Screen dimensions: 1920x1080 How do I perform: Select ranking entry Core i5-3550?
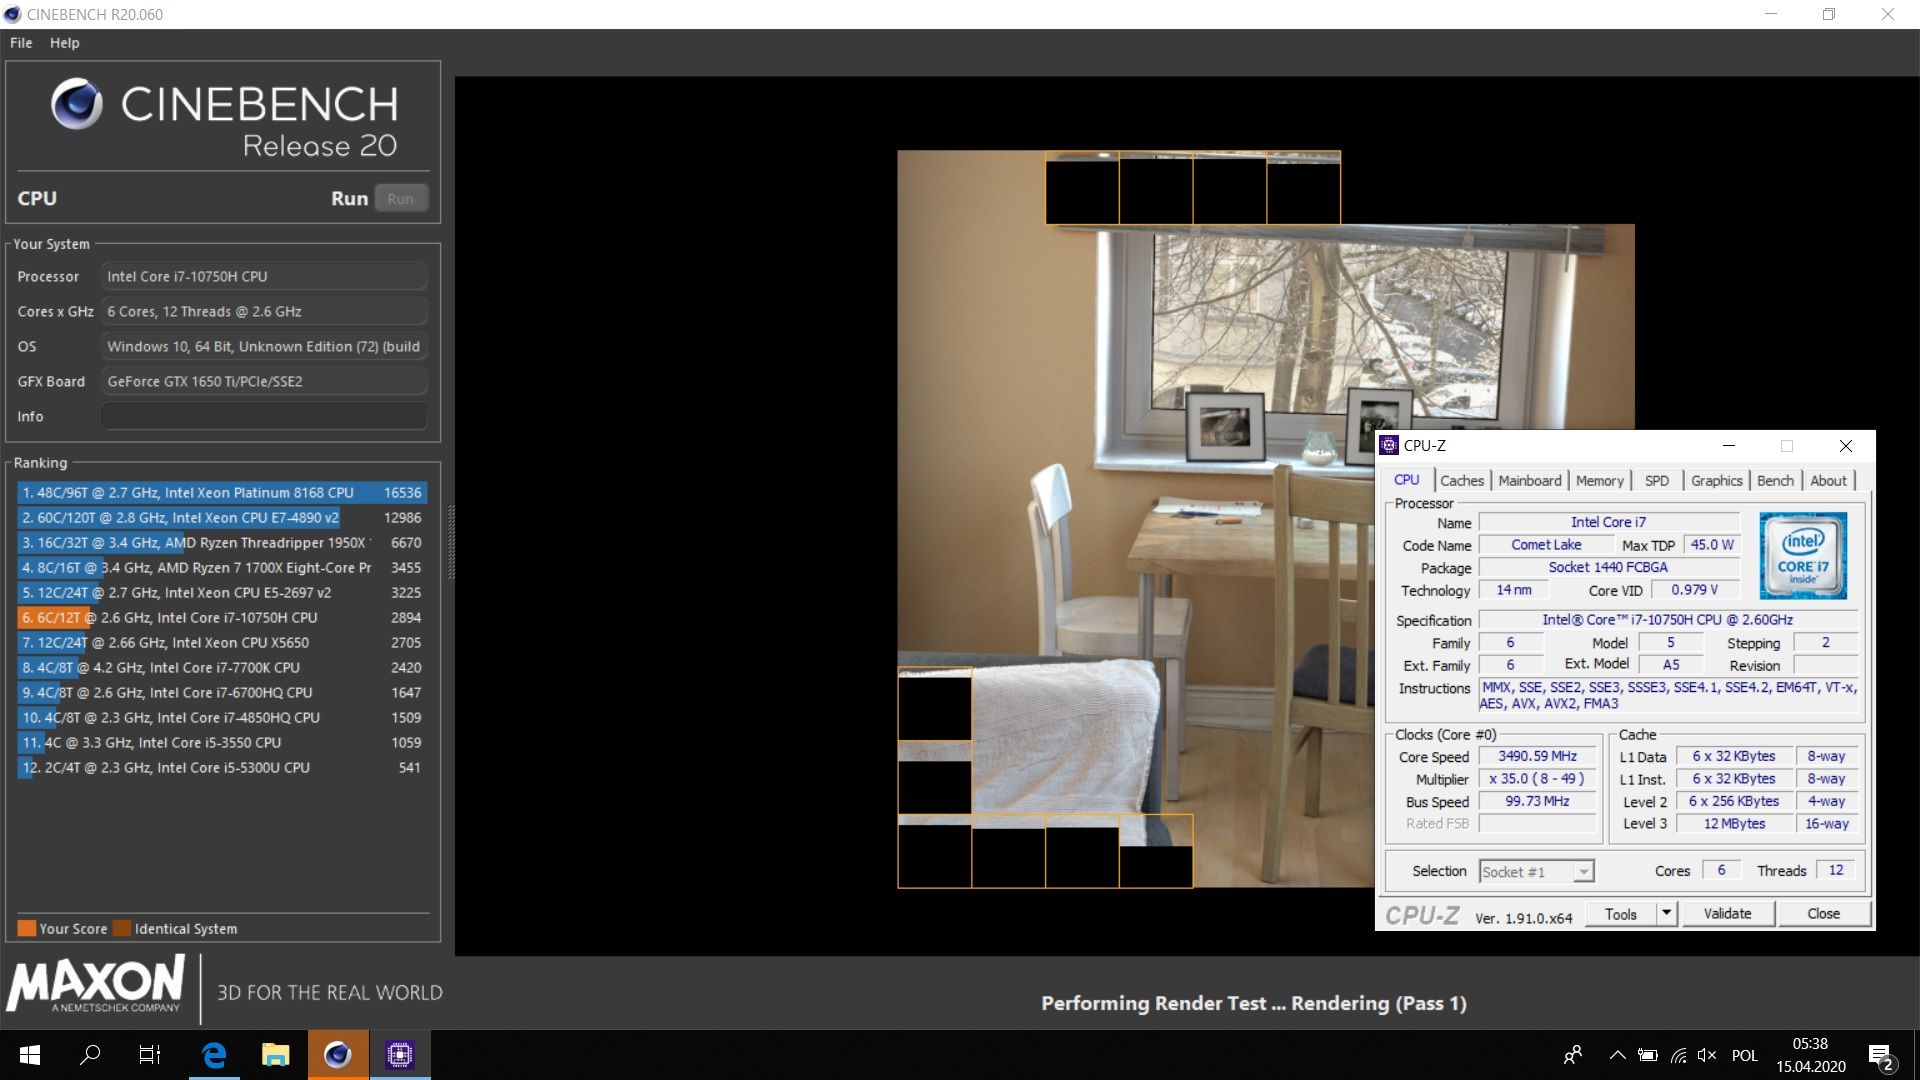pos(222,742)
